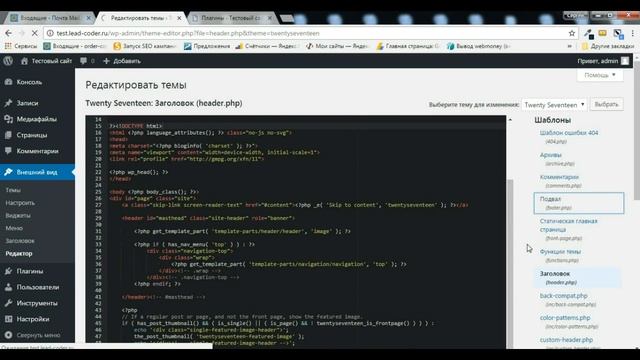Open the comments bubble in admin bar
This screenshot has height=360, width=640.
pyautogui.click(x=87, y=61)
